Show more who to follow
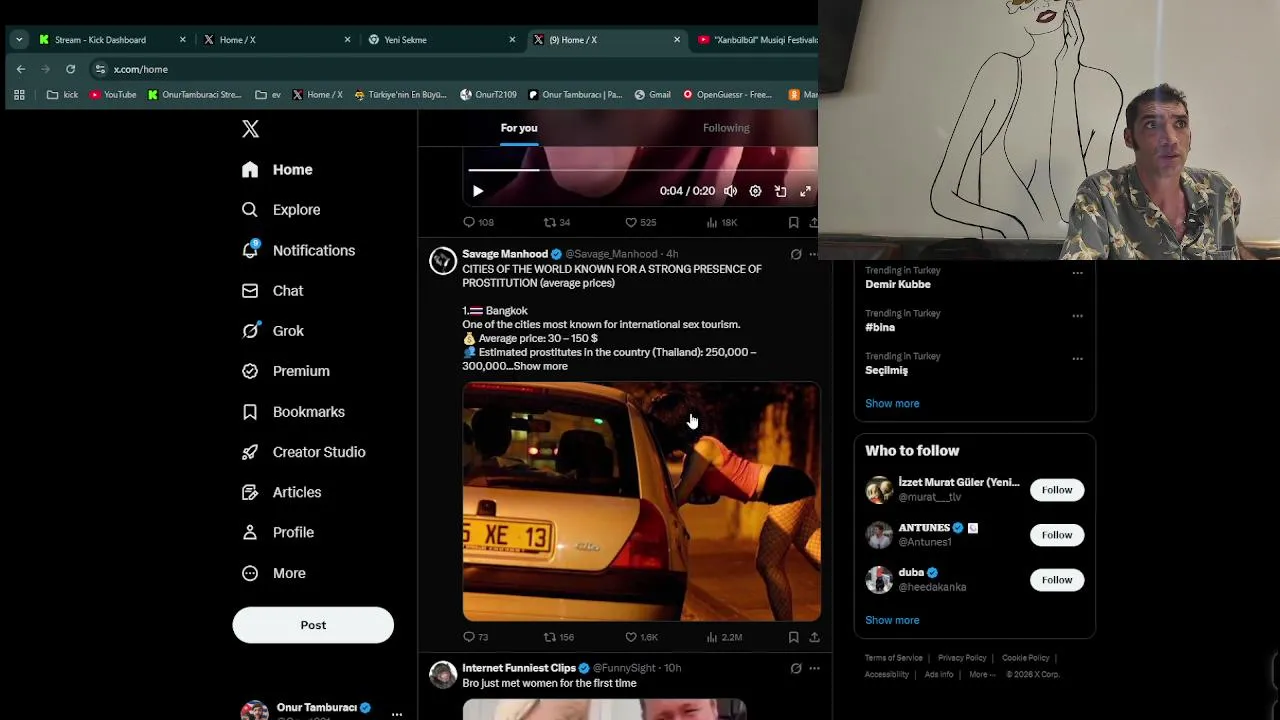 coord(892,620)
